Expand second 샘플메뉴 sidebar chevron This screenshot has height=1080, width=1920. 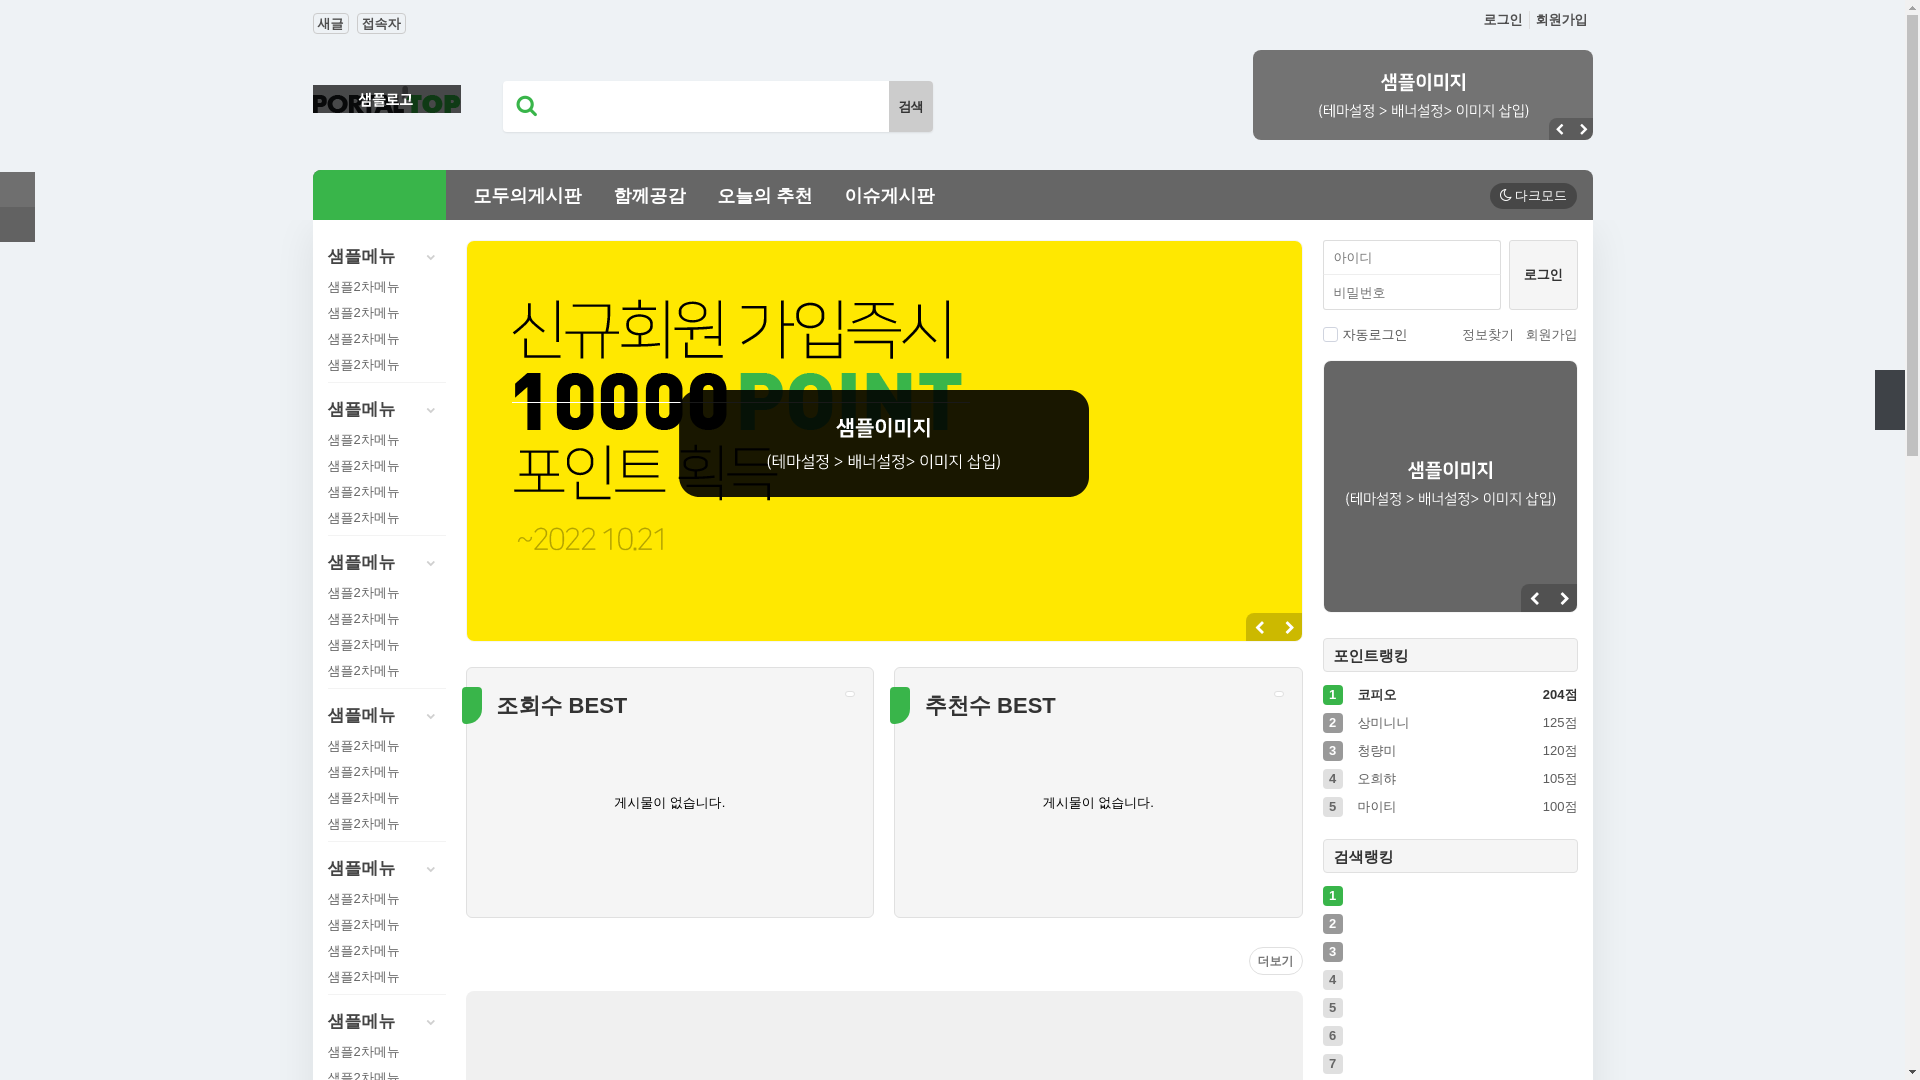pos(431,411)
